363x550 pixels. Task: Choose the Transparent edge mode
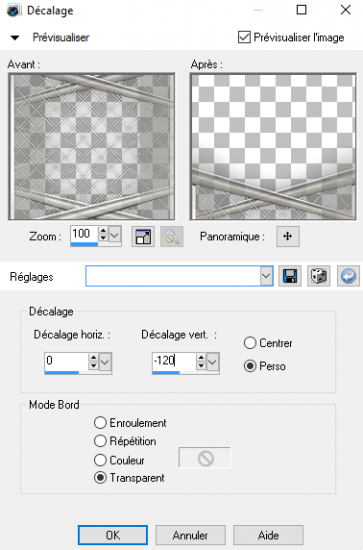(100, 478)
